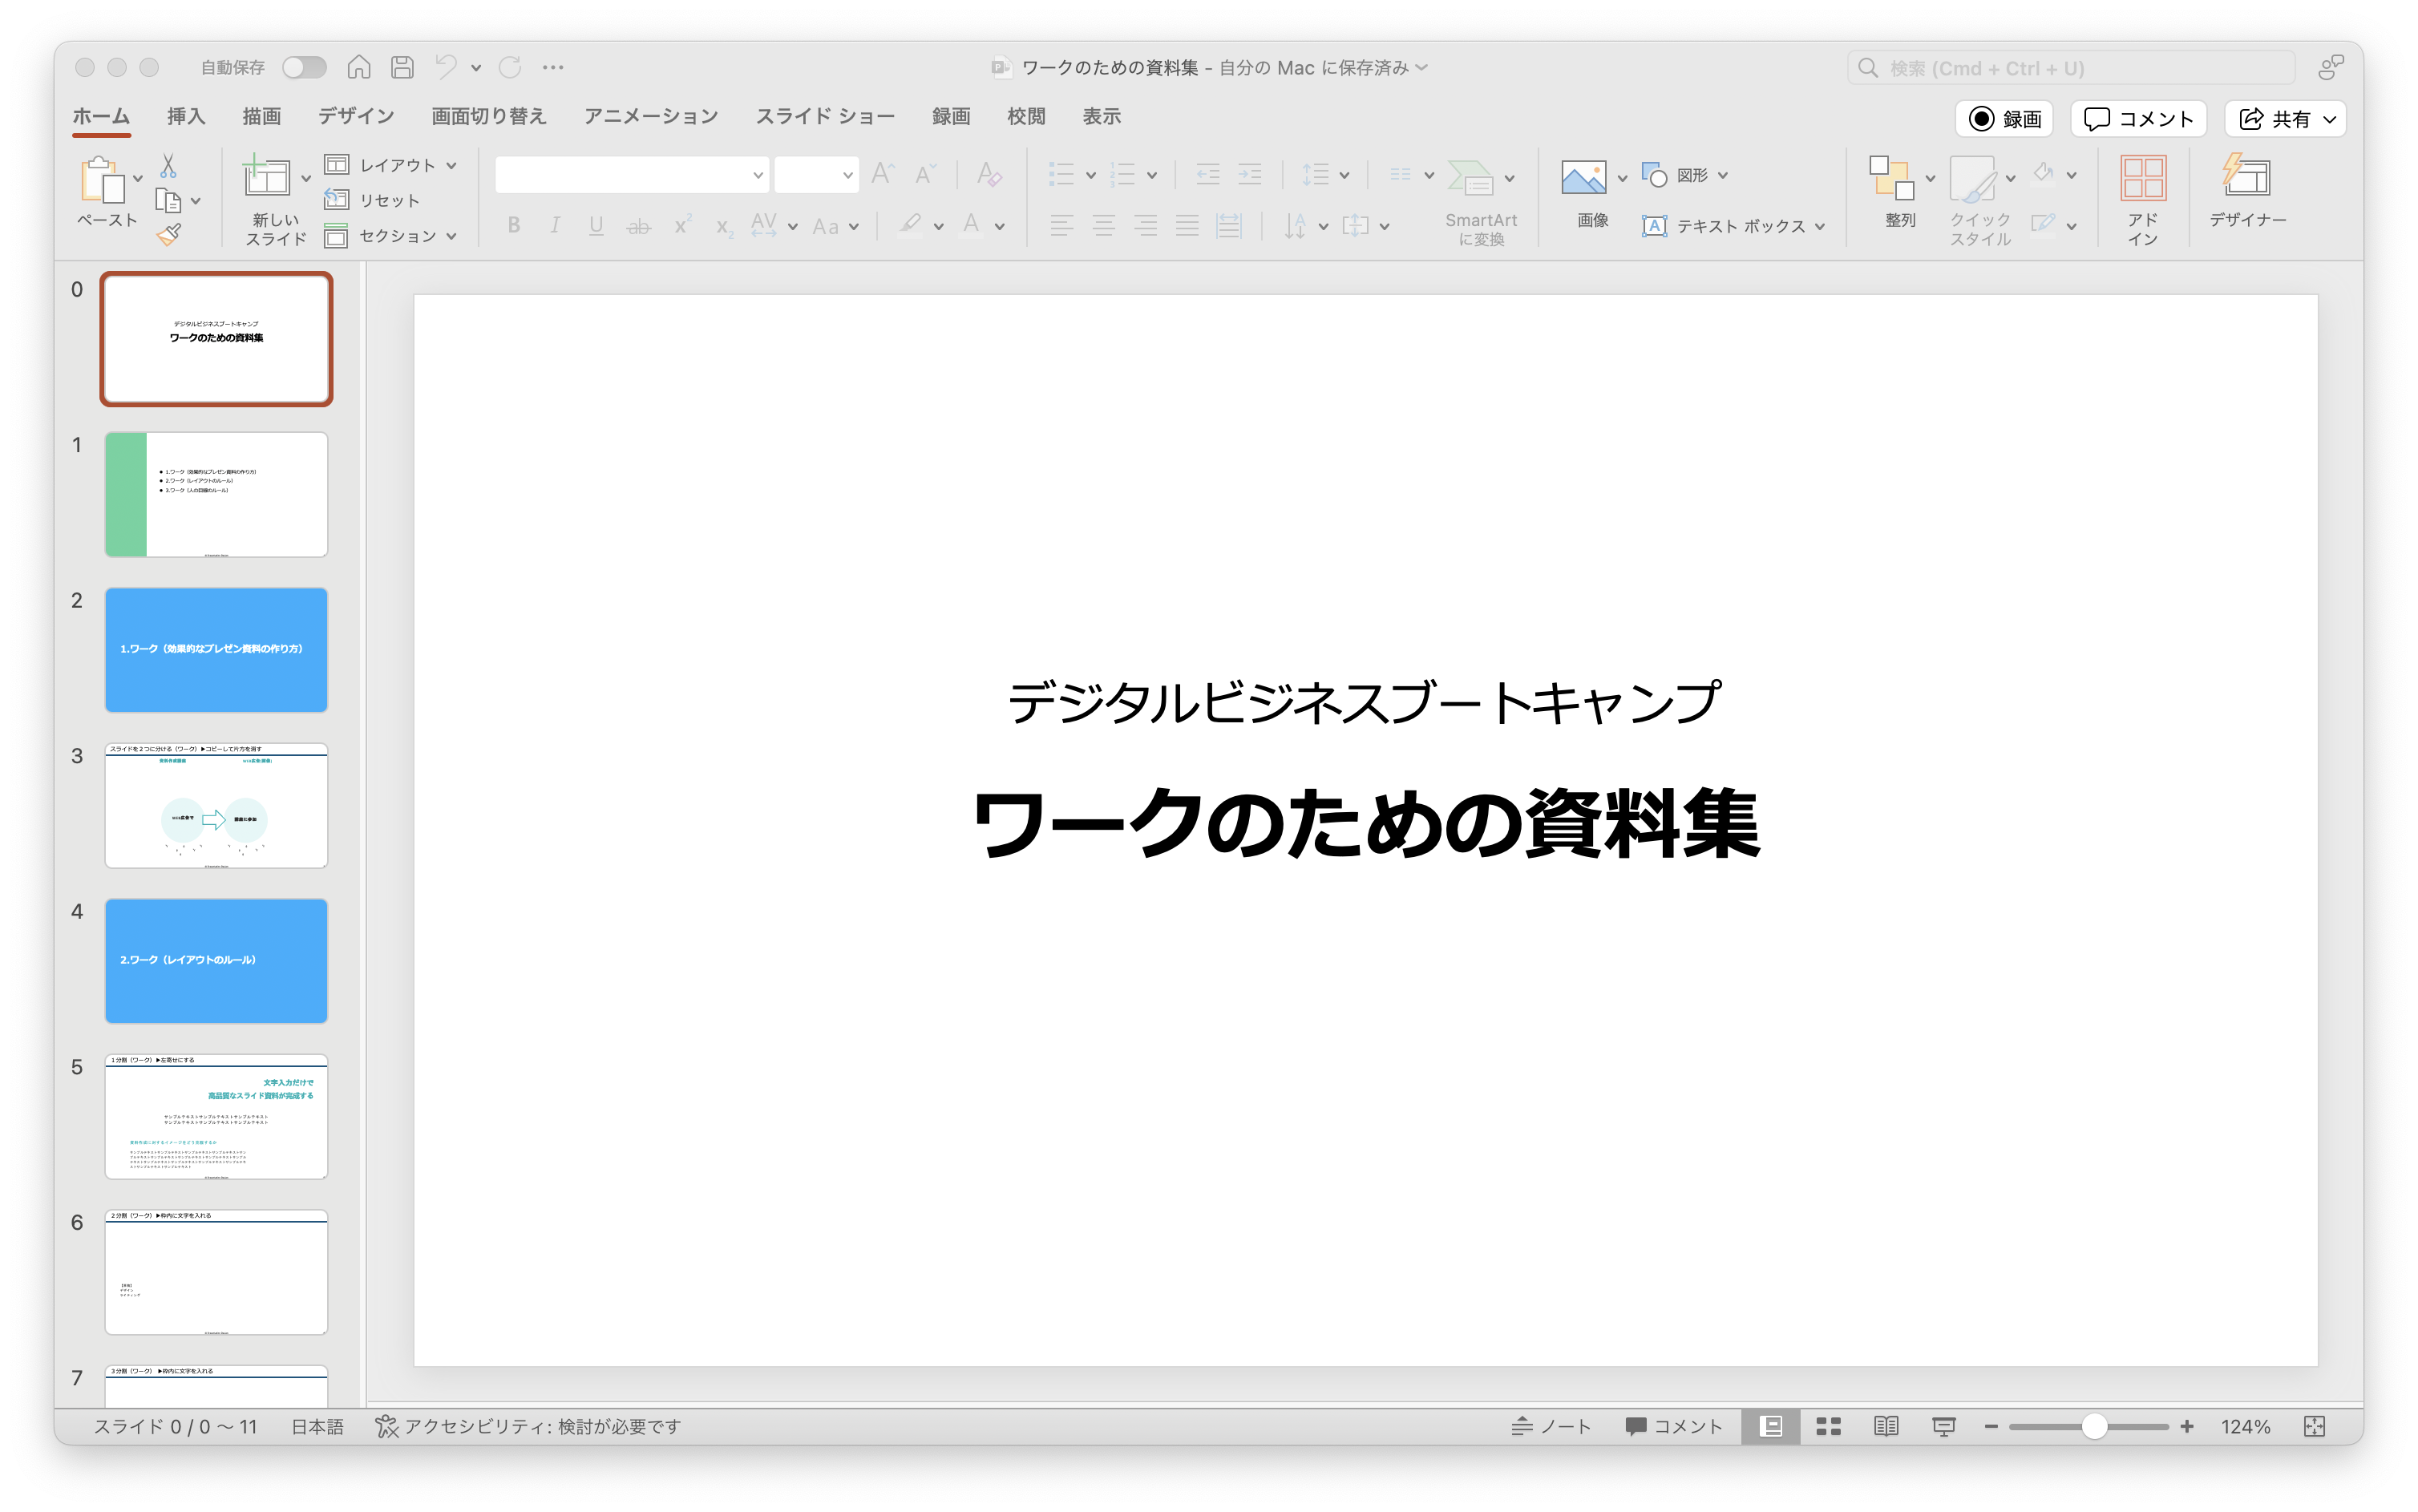Click the Format Painter brush icon

point(168,236)
